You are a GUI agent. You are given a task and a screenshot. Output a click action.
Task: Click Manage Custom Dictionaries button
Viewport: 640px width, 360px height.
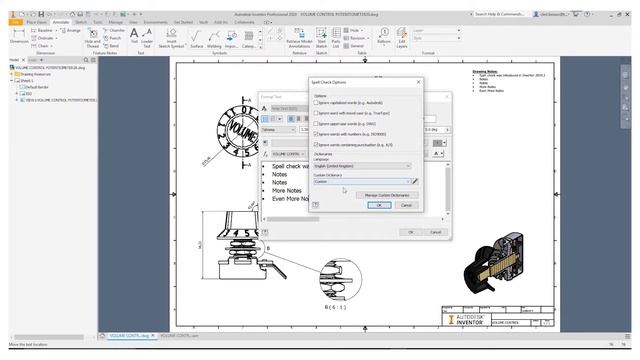tap(387, 195)
